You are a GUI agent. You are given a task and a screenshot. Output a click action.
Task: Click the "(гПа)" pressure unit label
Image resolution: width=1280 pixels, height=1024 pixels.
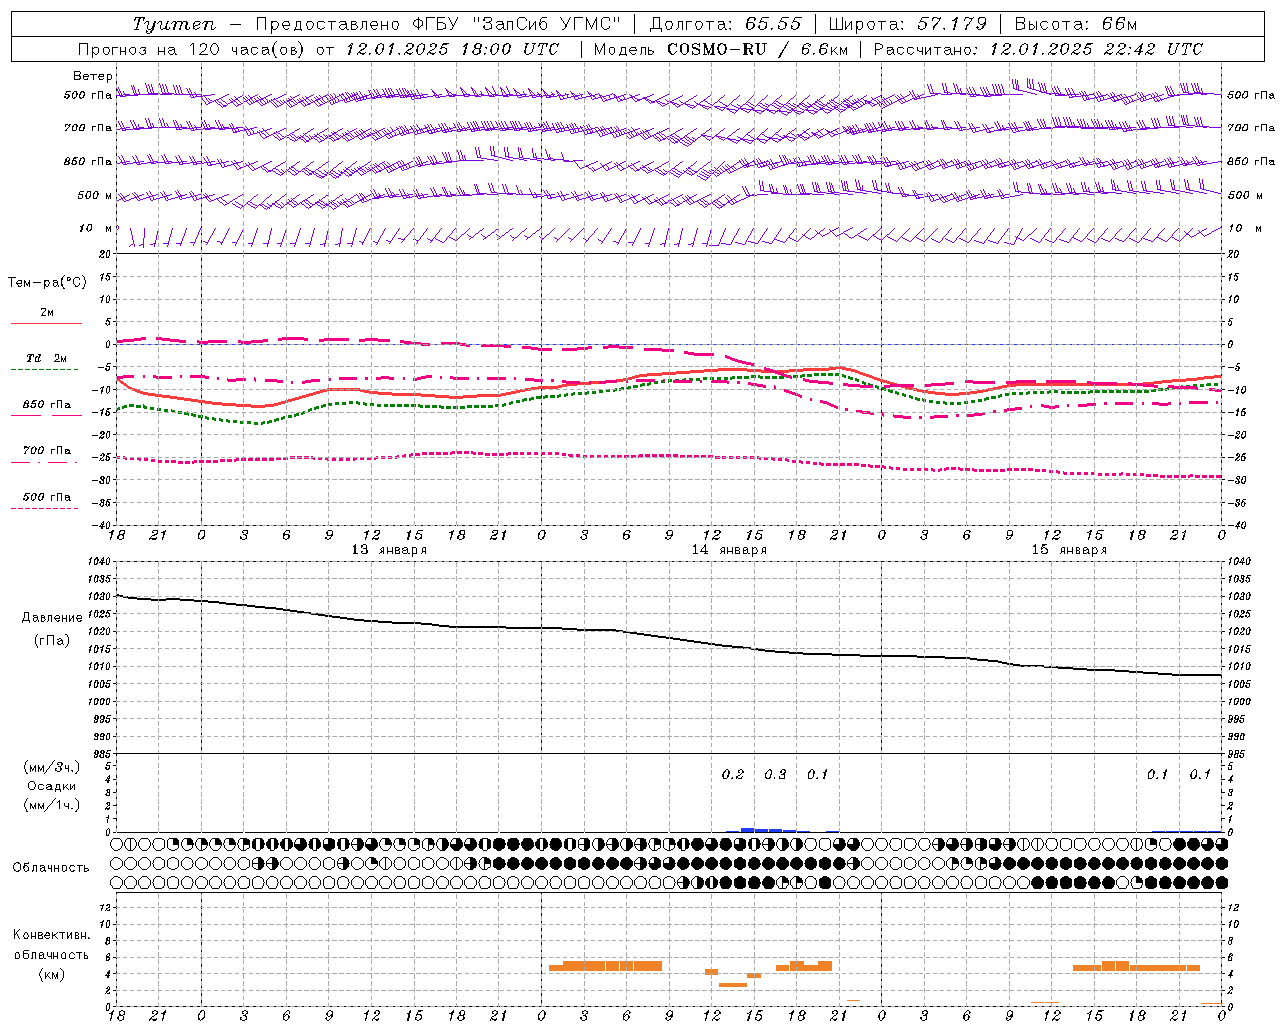click(52, 641)
